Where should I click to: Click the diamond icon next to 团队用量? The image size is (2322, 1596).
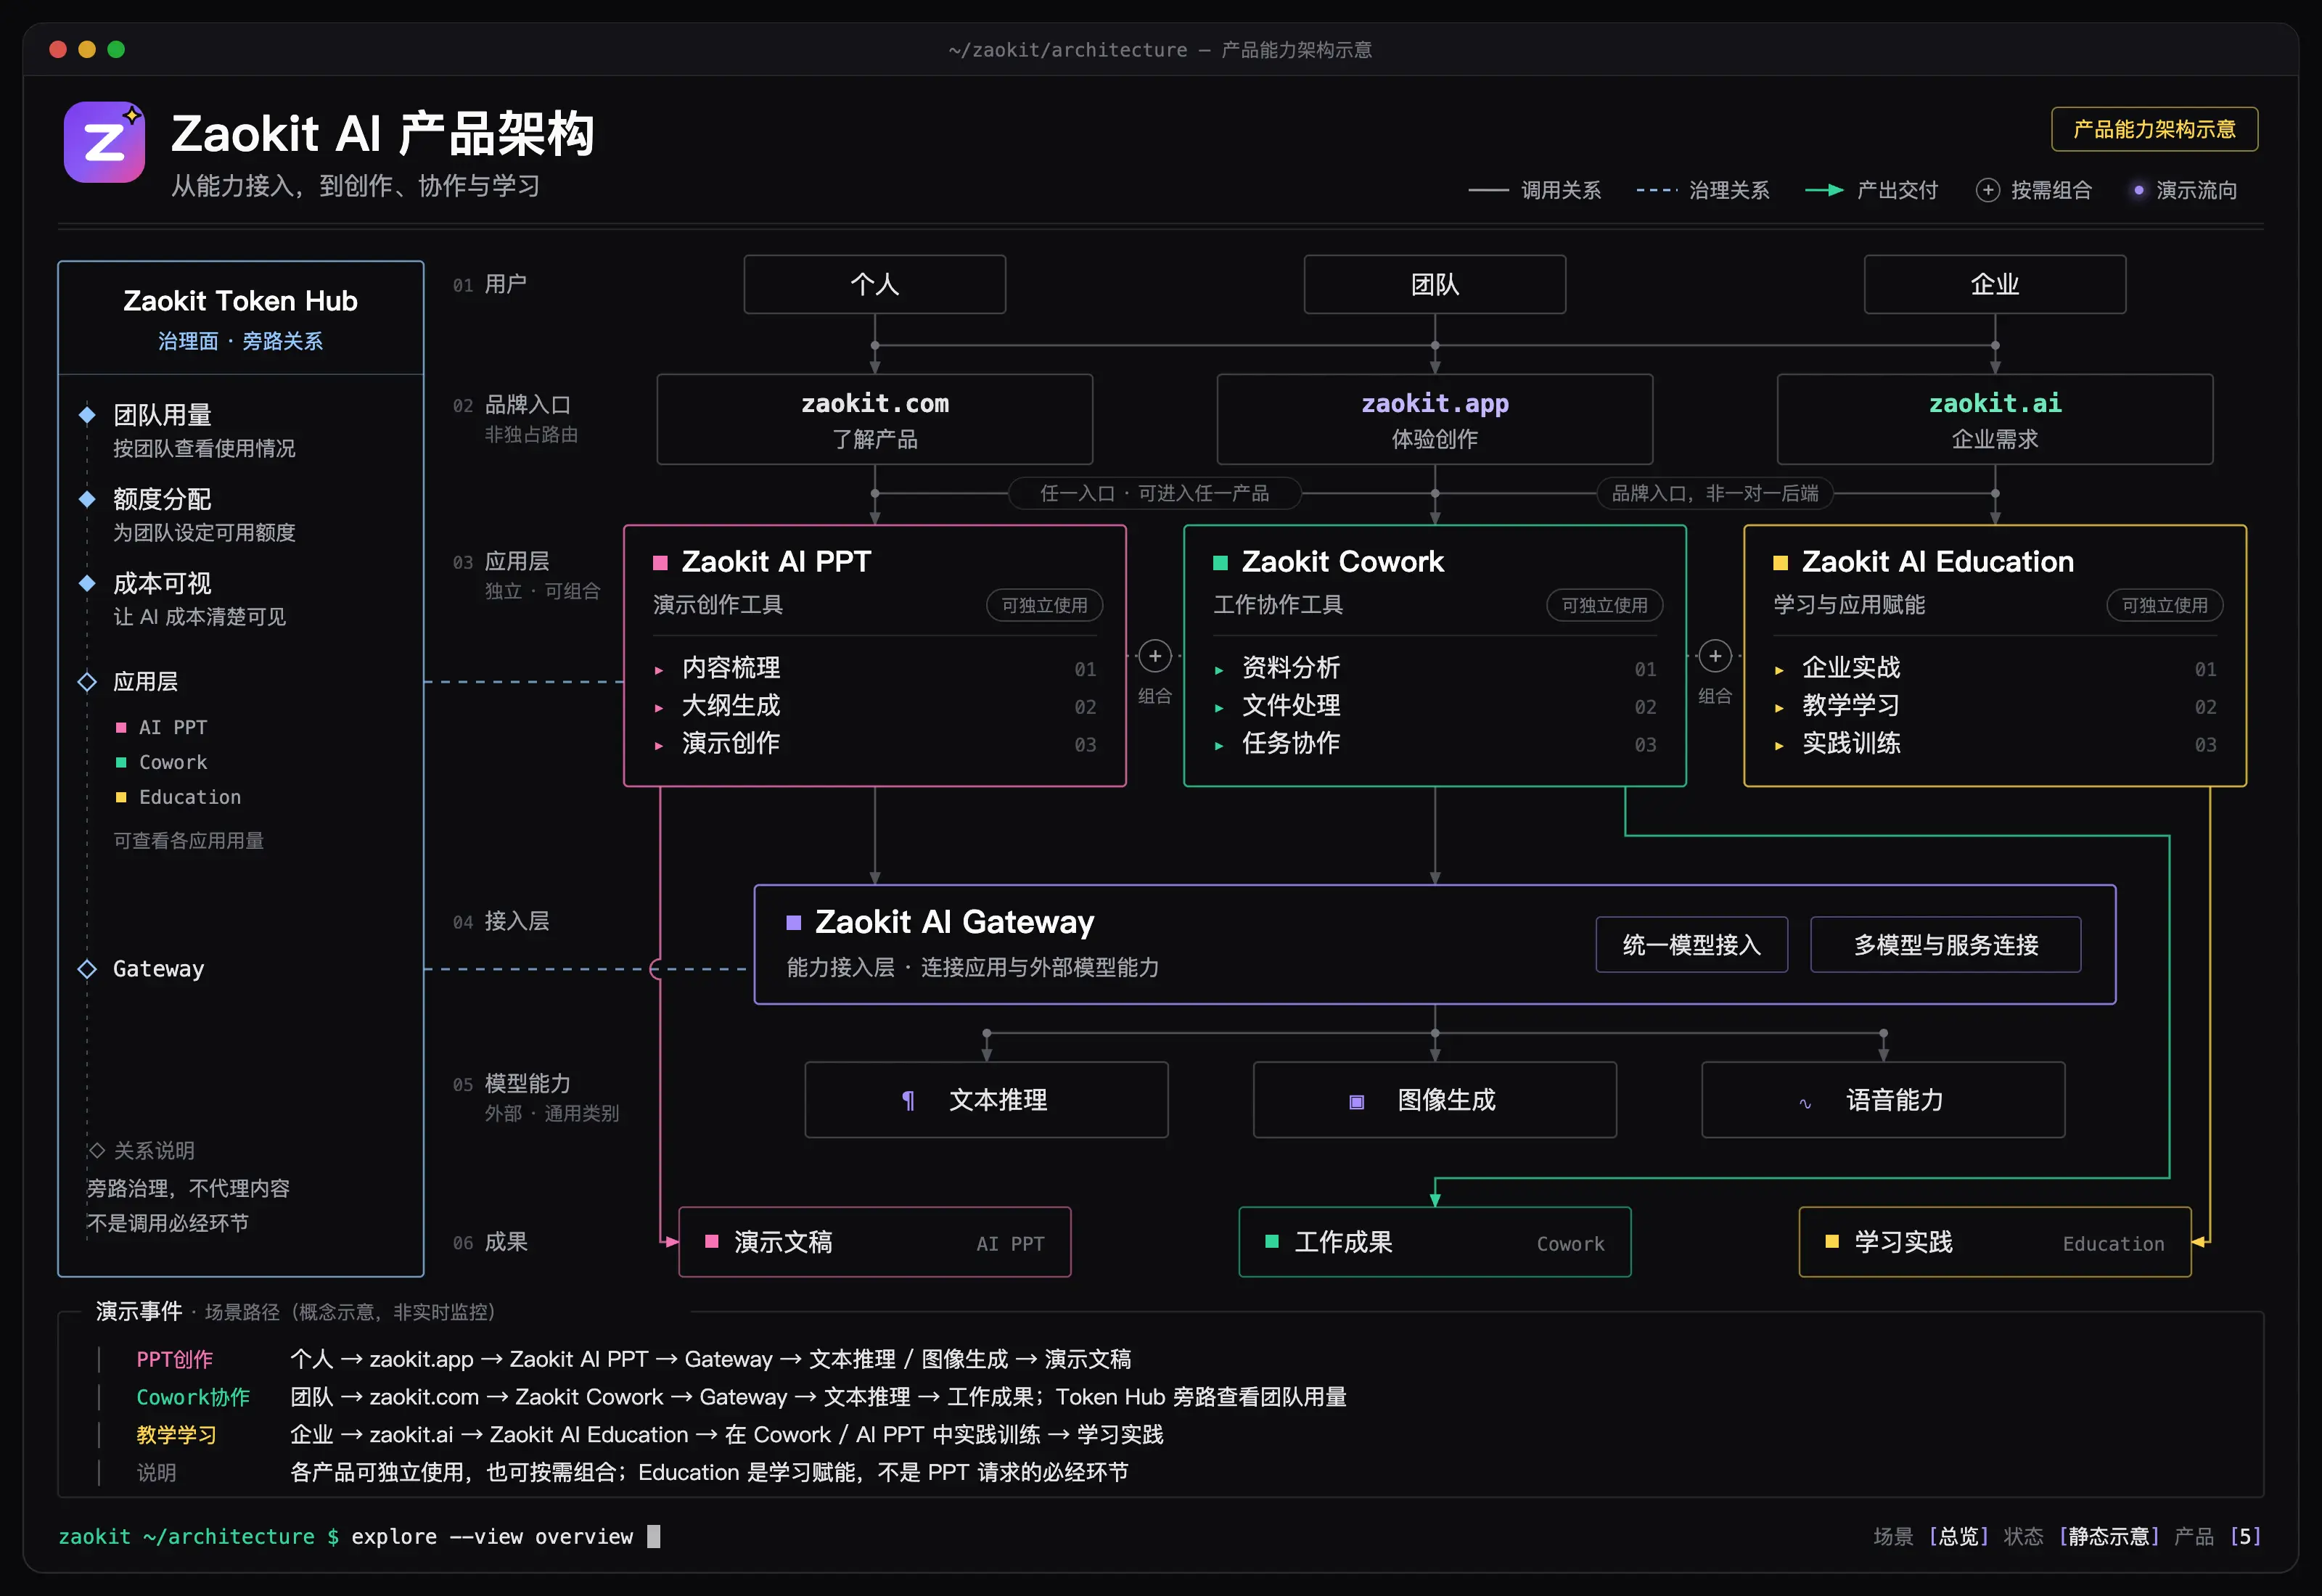click(87, 415)
